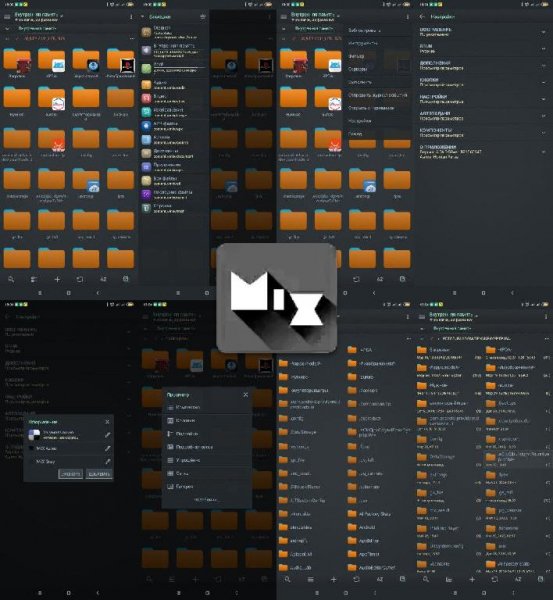This screenshot has width=553, height=600.
Task: Click the pencil edit icon beside MiX Gray skin
Action: click(108, 461)
